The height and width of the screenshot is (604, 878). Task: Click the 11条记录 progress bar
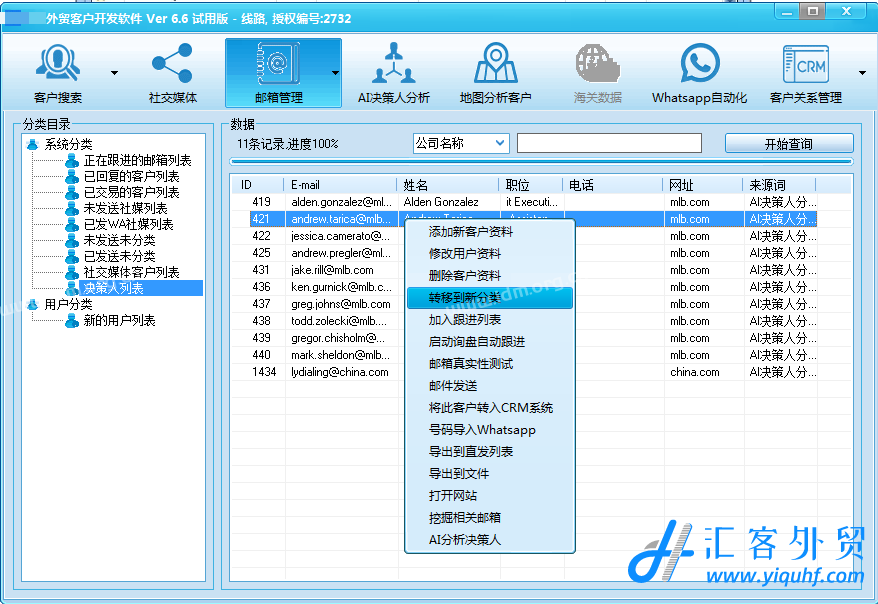pos(541,162)
